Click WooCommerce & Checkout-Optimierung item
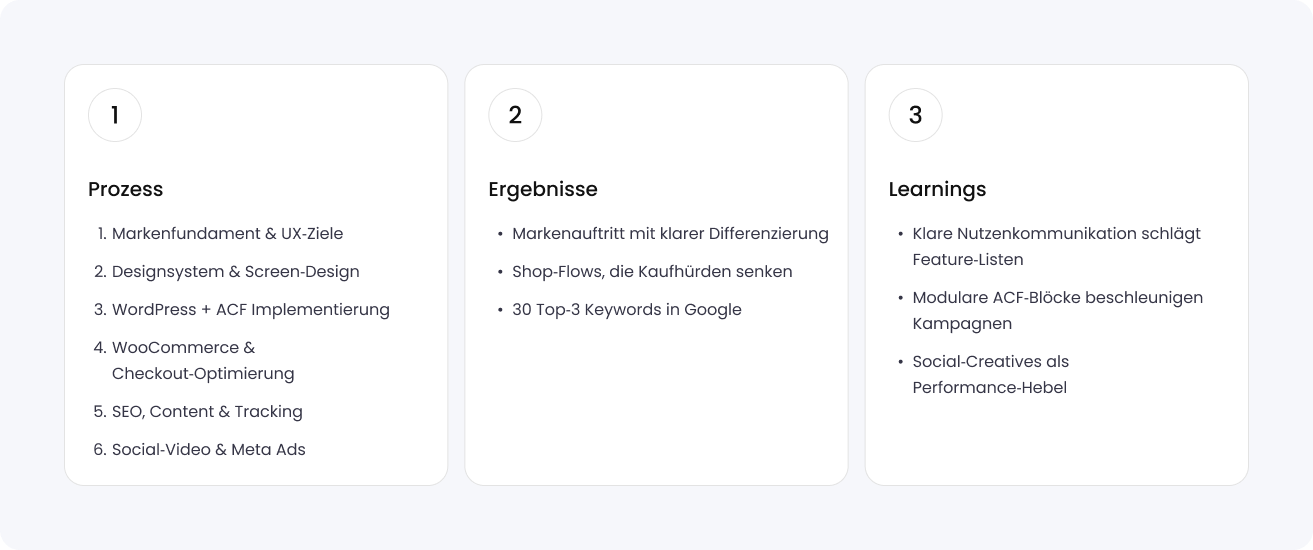Screen dimensions: 1313x550 coord(203,360)
